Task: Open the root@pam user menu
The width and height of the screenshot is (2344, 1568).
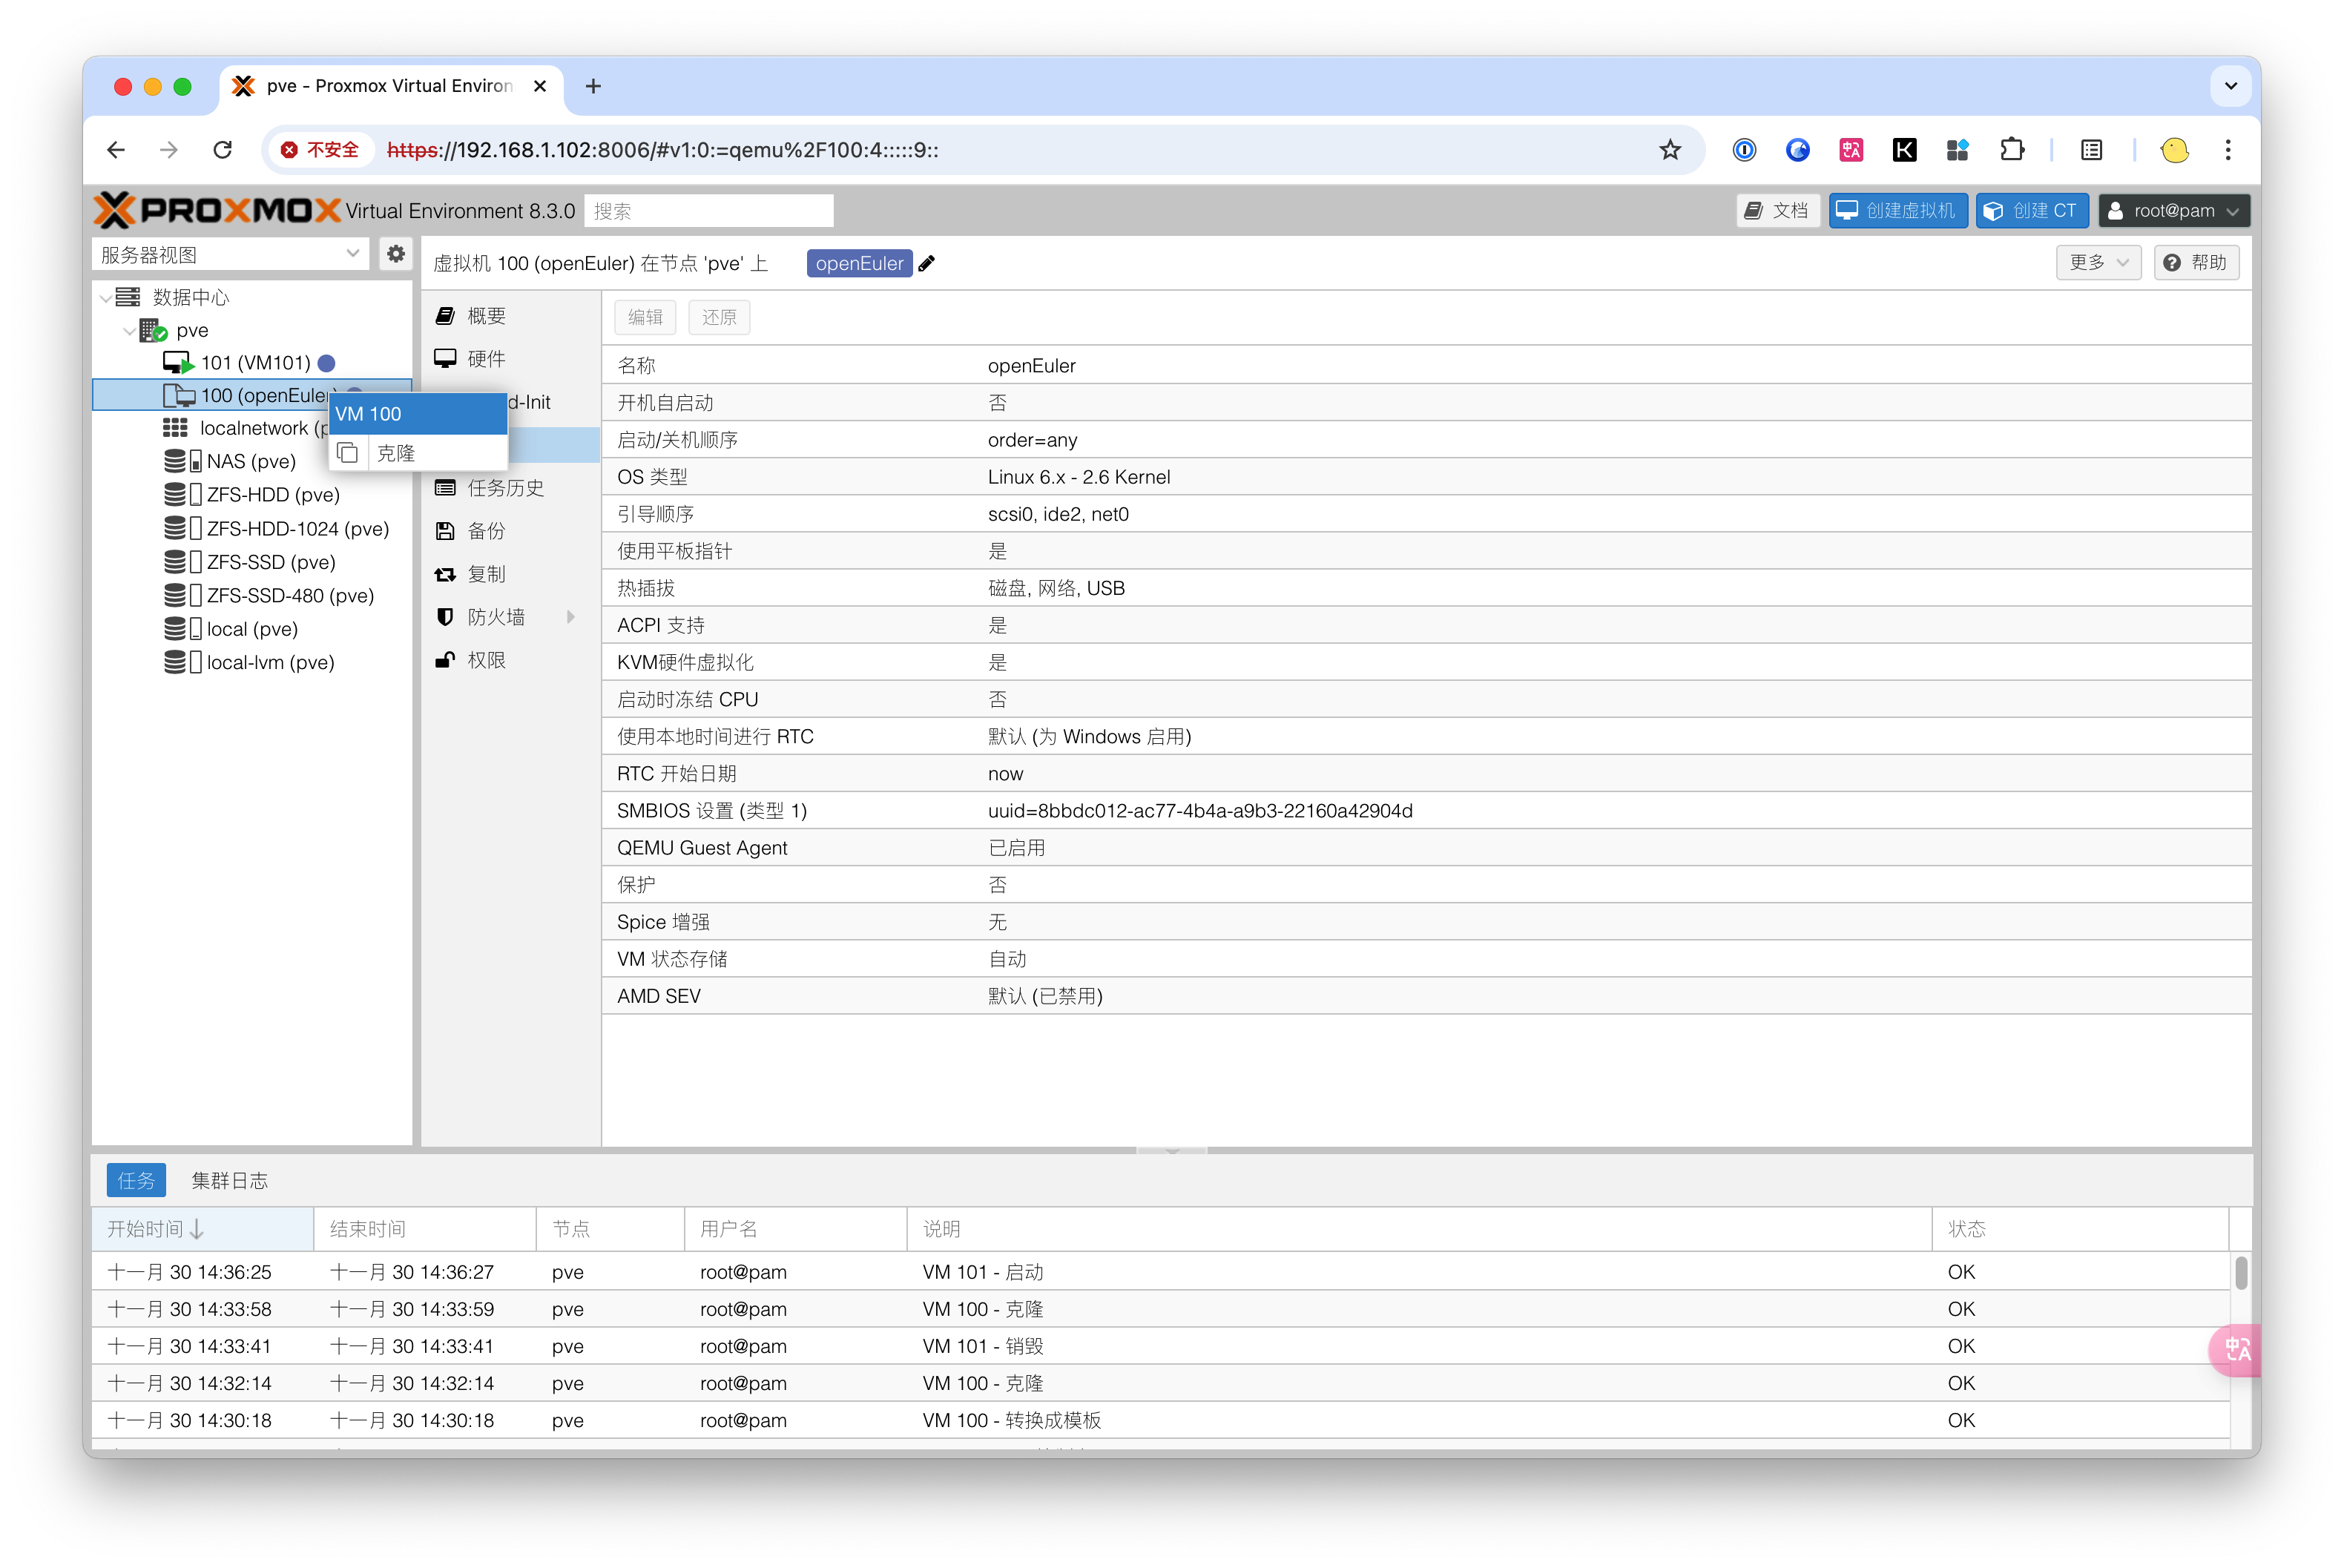Action: click(x=2174, y=211)
